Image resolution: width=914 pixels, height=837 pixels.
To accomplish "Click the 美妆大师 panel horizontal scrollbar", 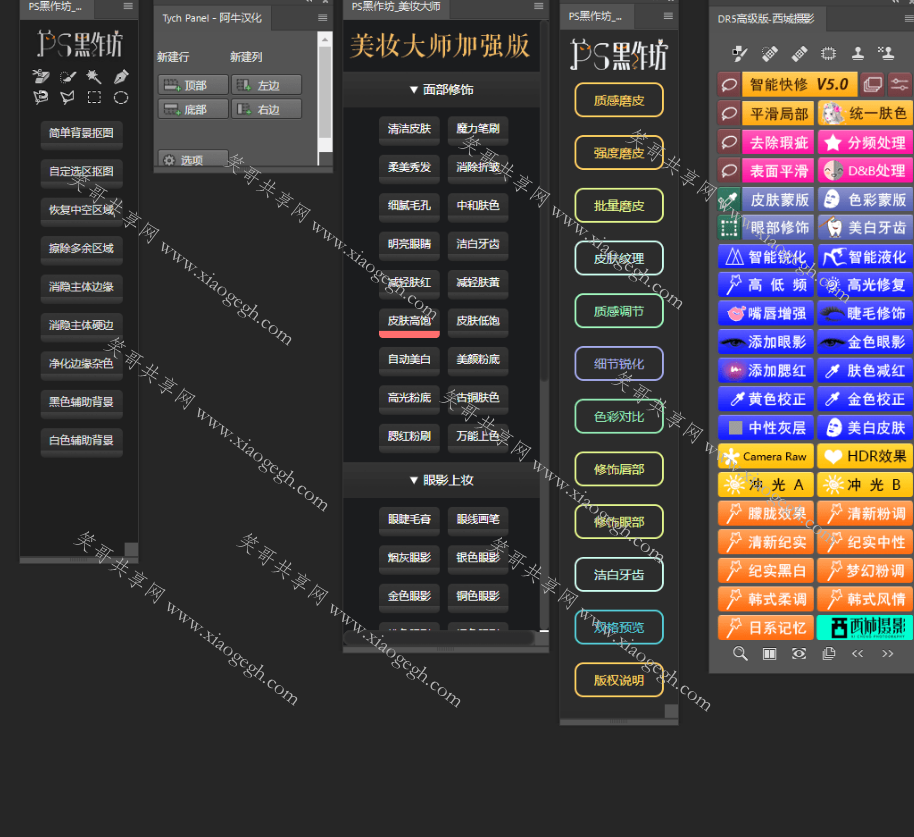I will coord(438,638).
